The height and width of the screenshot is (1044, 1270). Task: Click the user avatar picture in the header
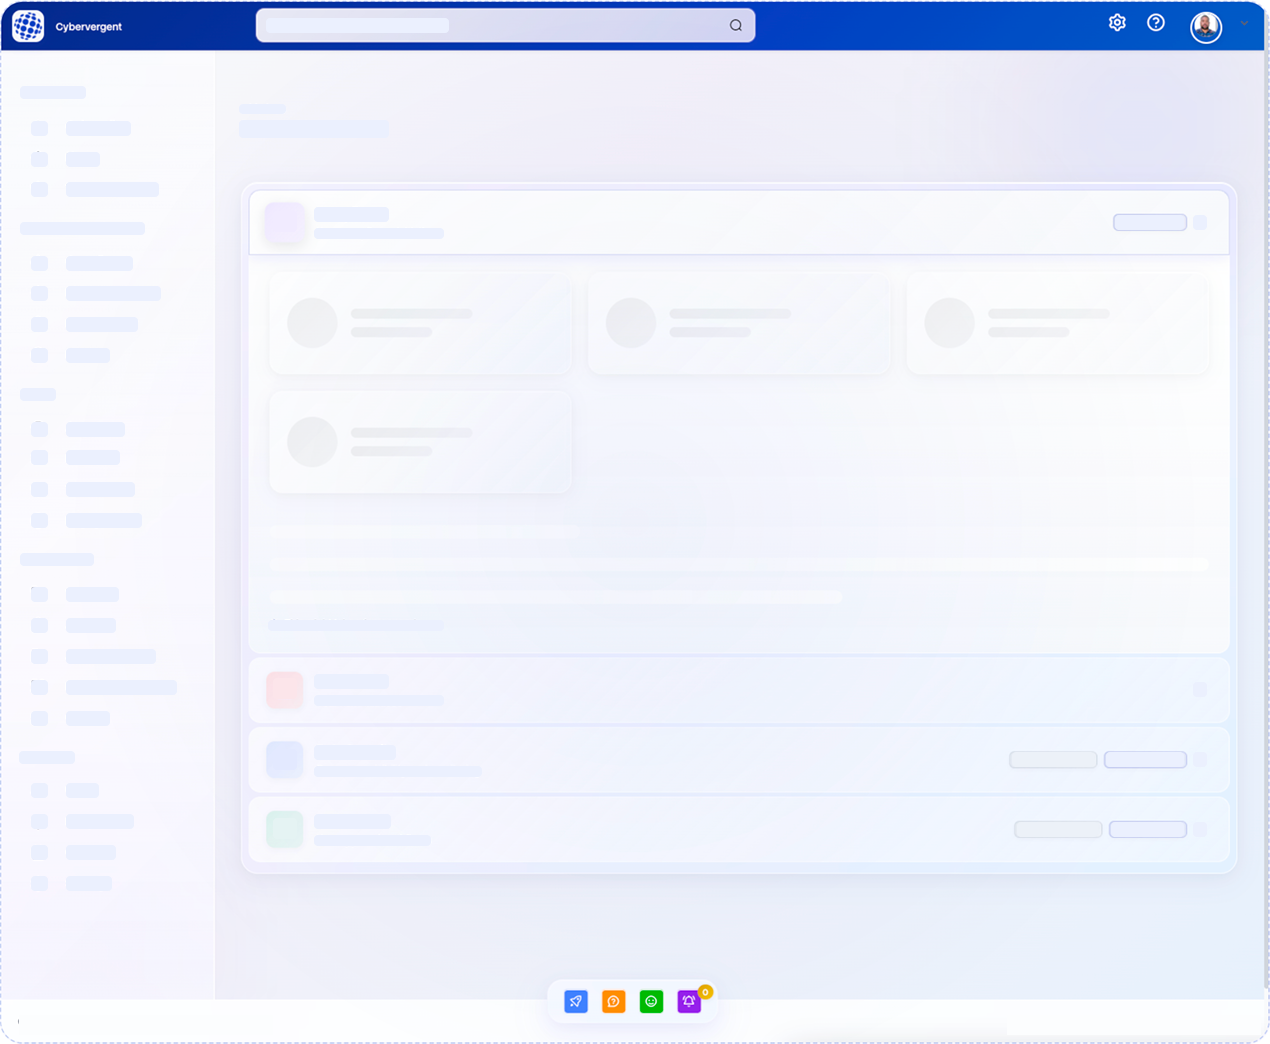coord(1206,28)
